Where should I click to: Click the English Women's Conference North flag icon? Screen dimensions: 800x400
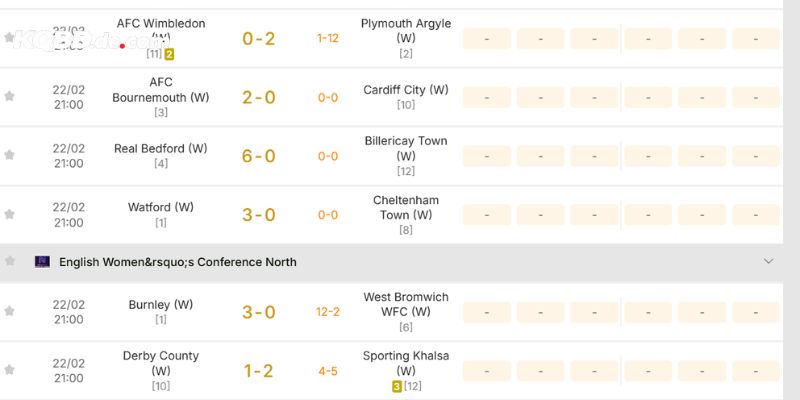(42, 261)
